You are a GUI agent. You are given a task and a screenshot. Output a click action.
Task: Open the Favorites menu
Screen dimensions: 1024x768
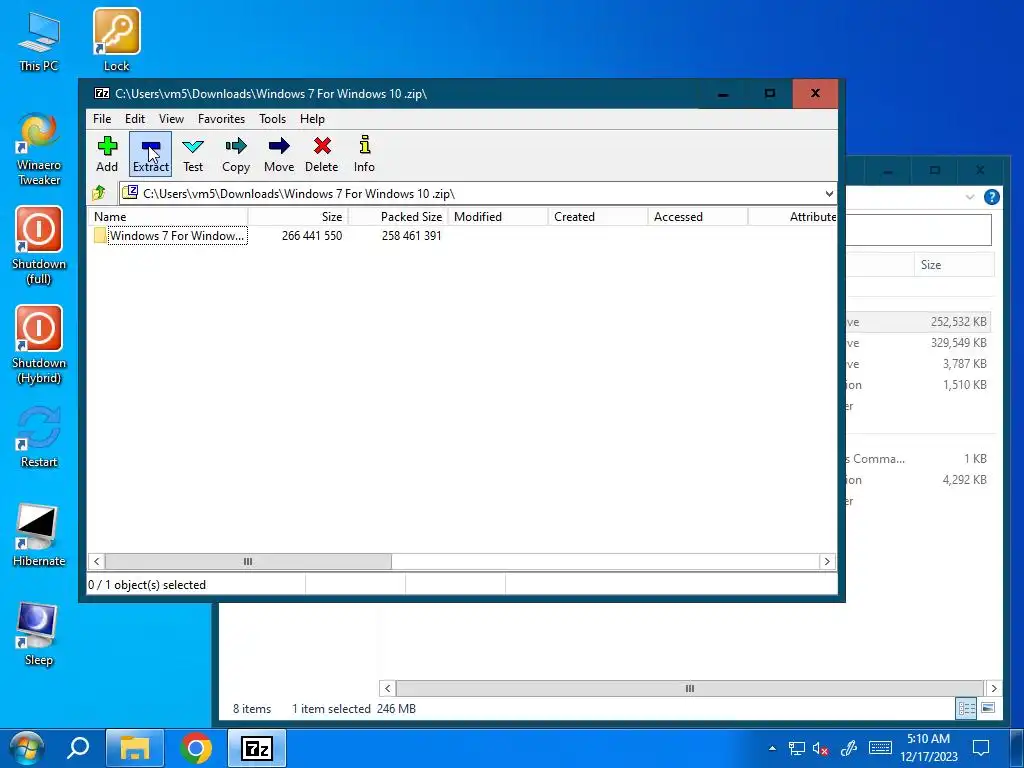[221, 119]
